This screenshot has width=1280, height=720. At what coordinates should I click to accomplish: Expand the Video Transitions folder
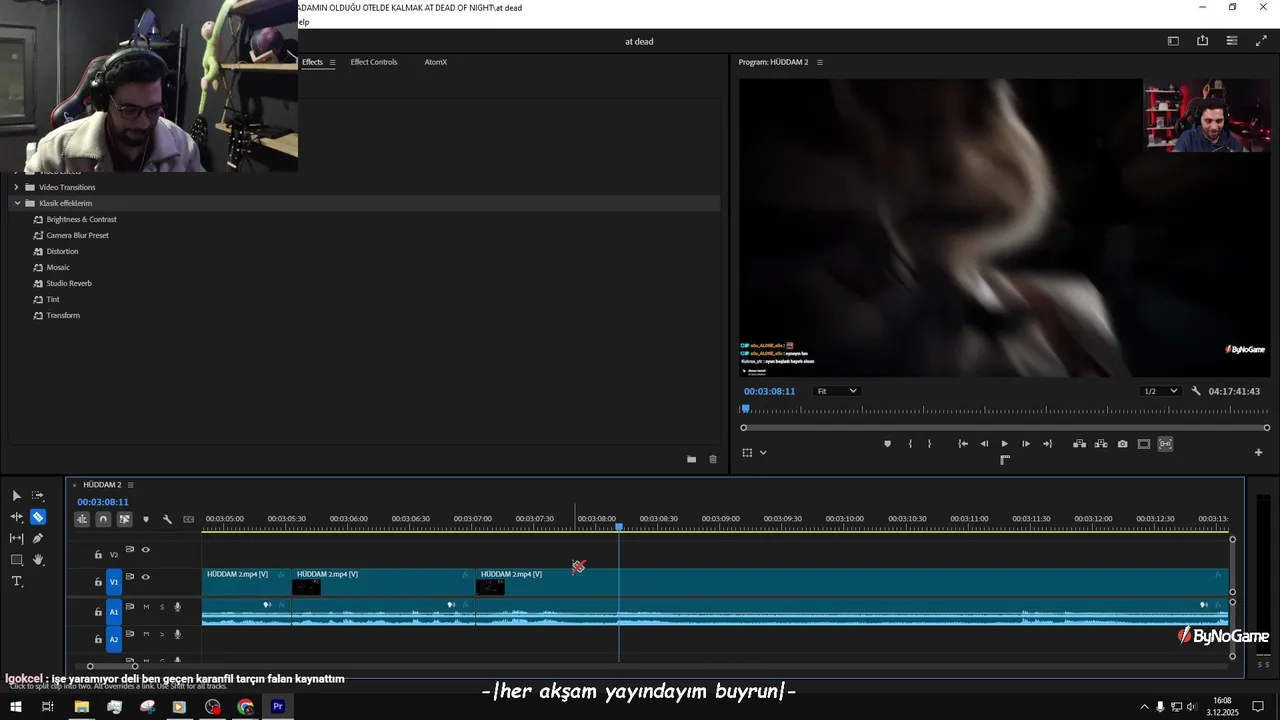(16, 187)
